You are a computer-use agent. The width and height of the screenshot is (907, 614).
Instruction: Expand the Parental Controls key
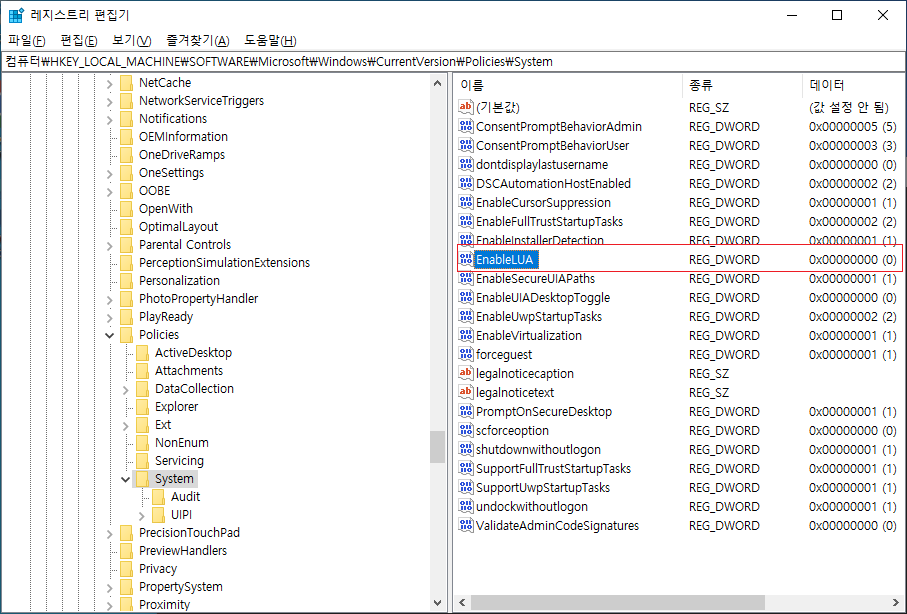[x=109, y=245]
